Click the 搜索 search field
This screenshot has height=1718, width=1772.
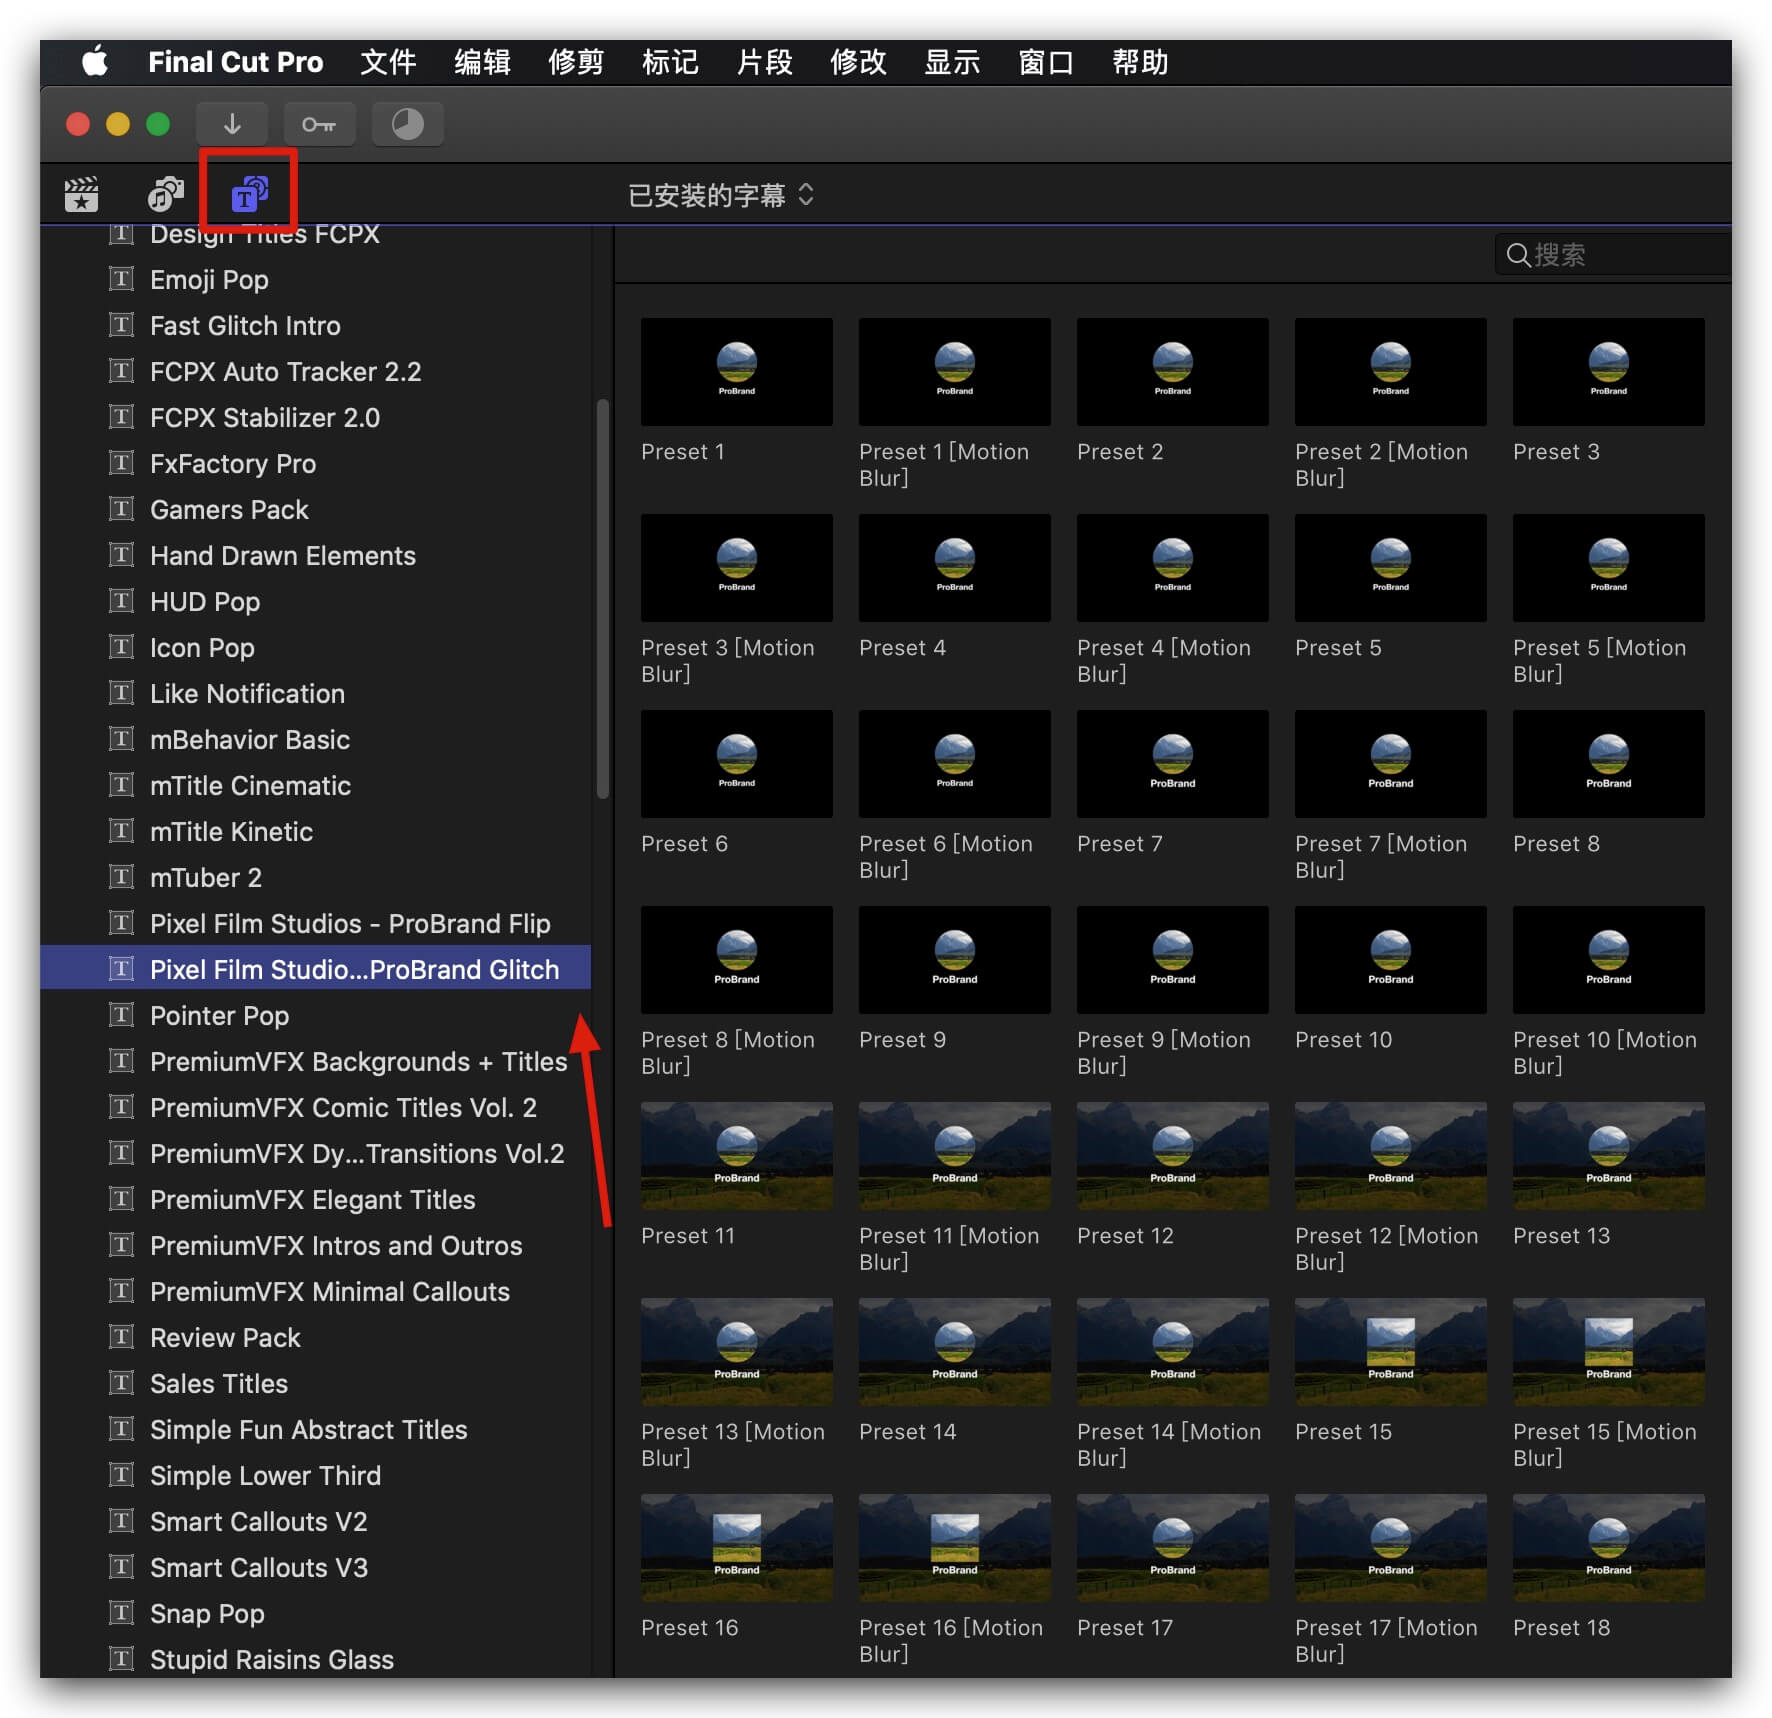[1614, 255]
